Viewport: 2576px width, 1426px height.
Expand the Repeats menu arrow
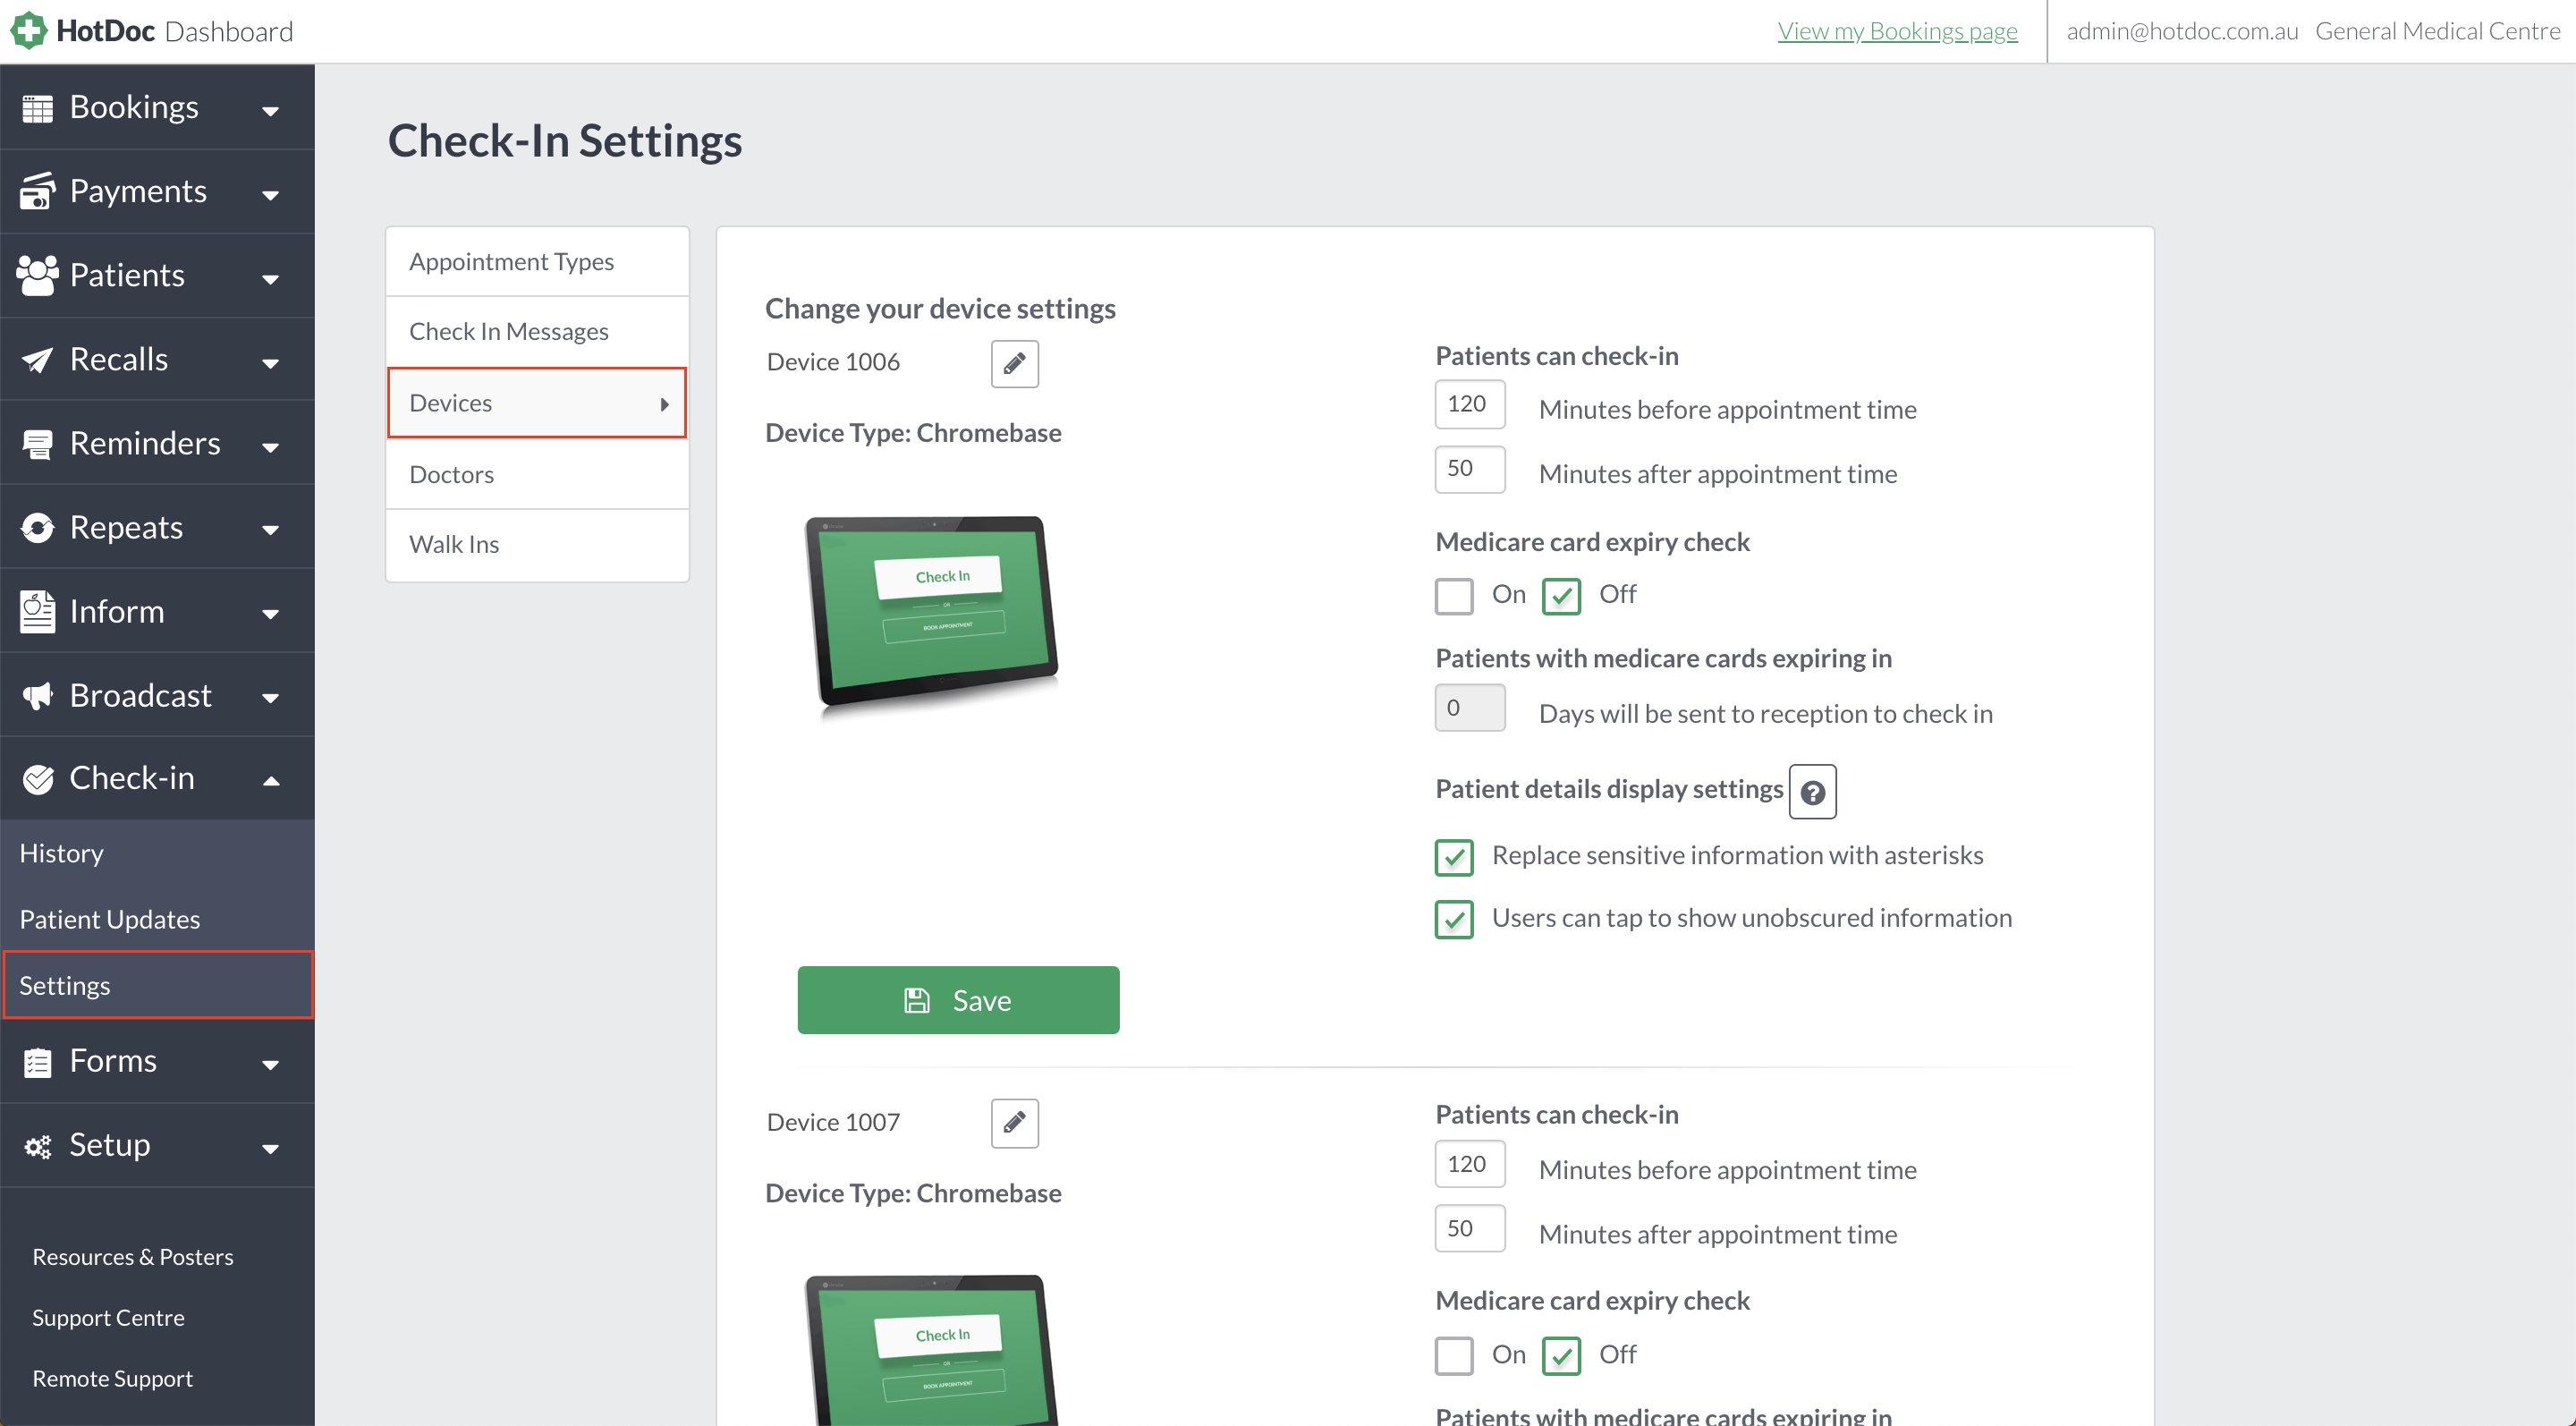[x=270, y=530]
